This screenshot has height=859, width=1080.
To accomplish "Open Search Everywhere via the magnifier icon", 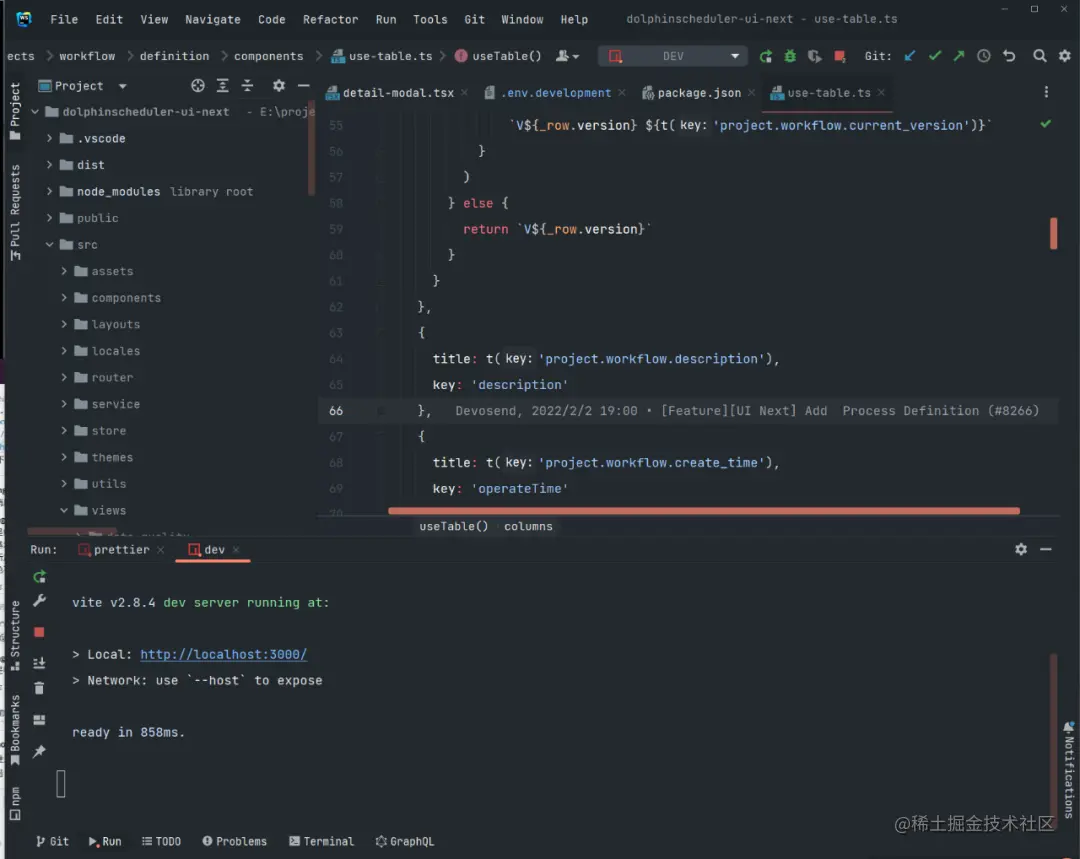I will (1040, 56).
